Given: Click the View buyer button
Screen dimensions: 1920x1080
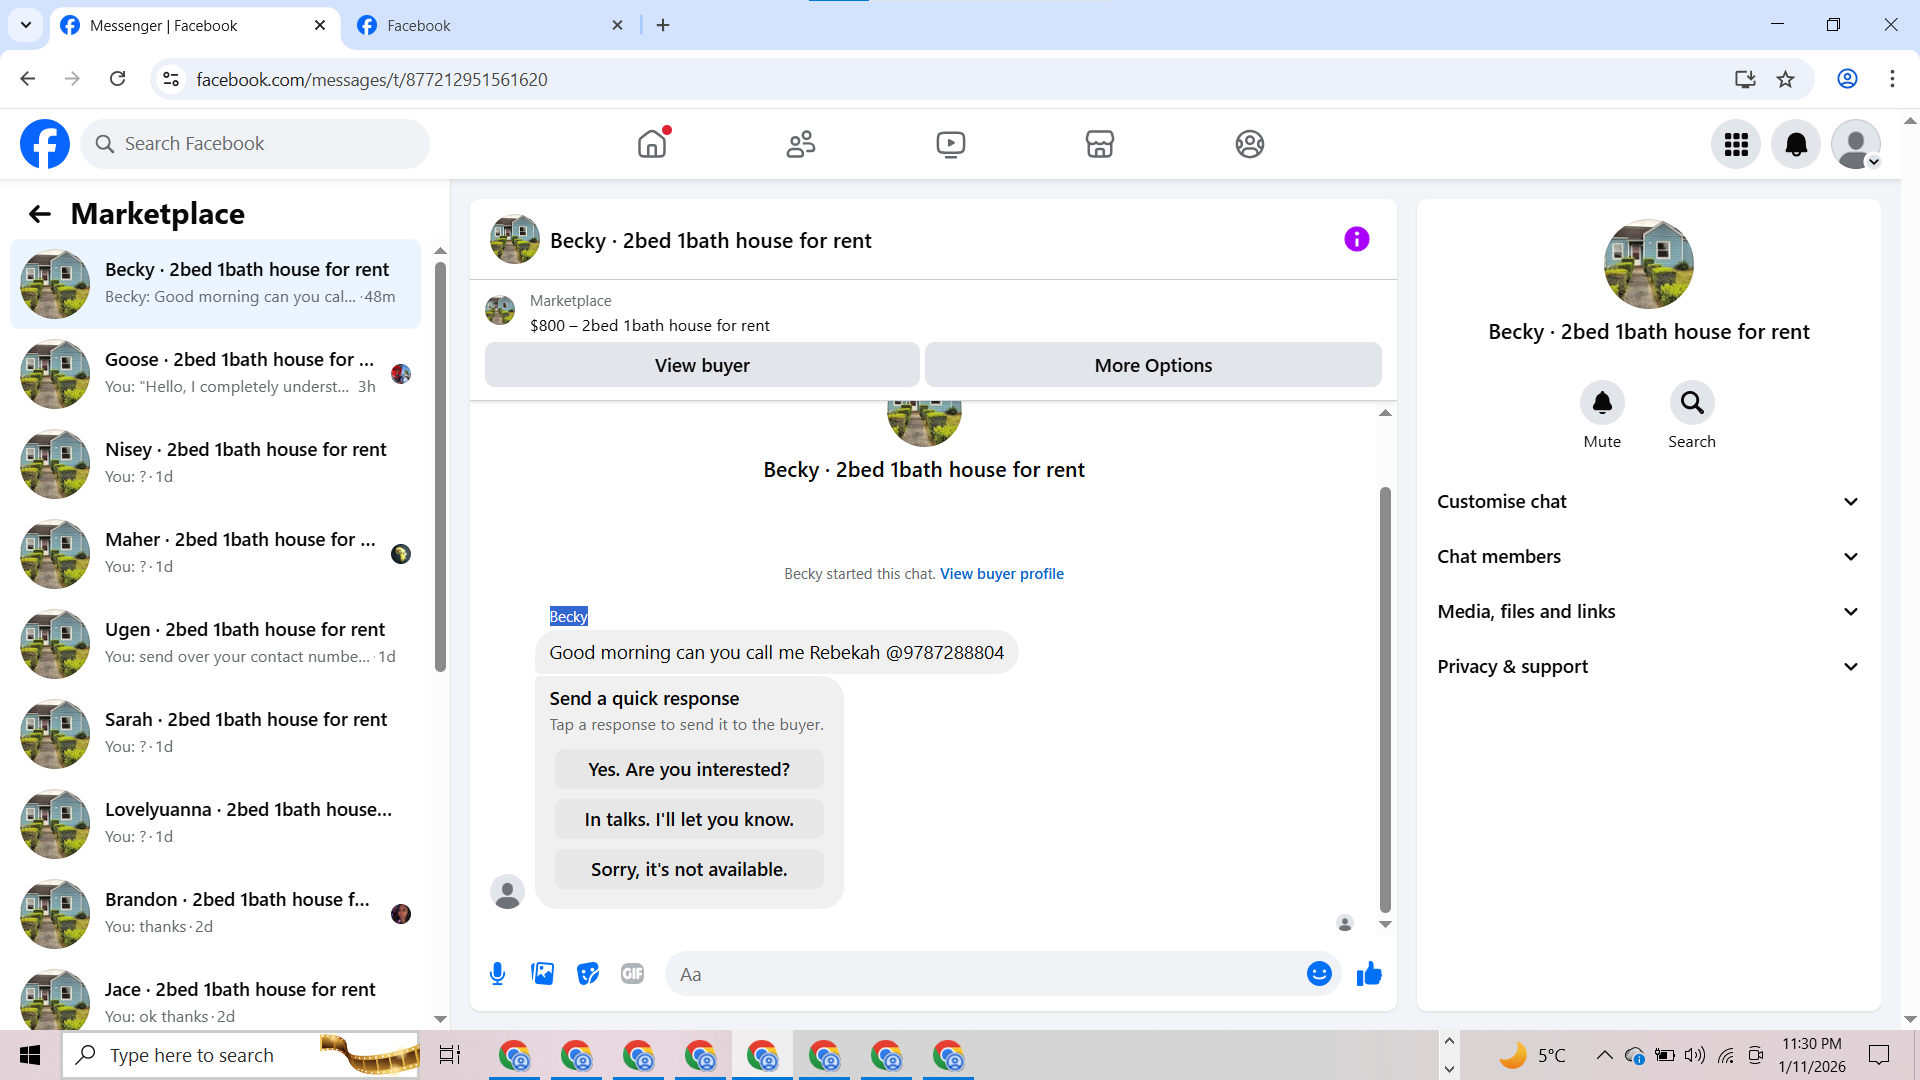Looking at the screenshot, I should tap(702, 365).
